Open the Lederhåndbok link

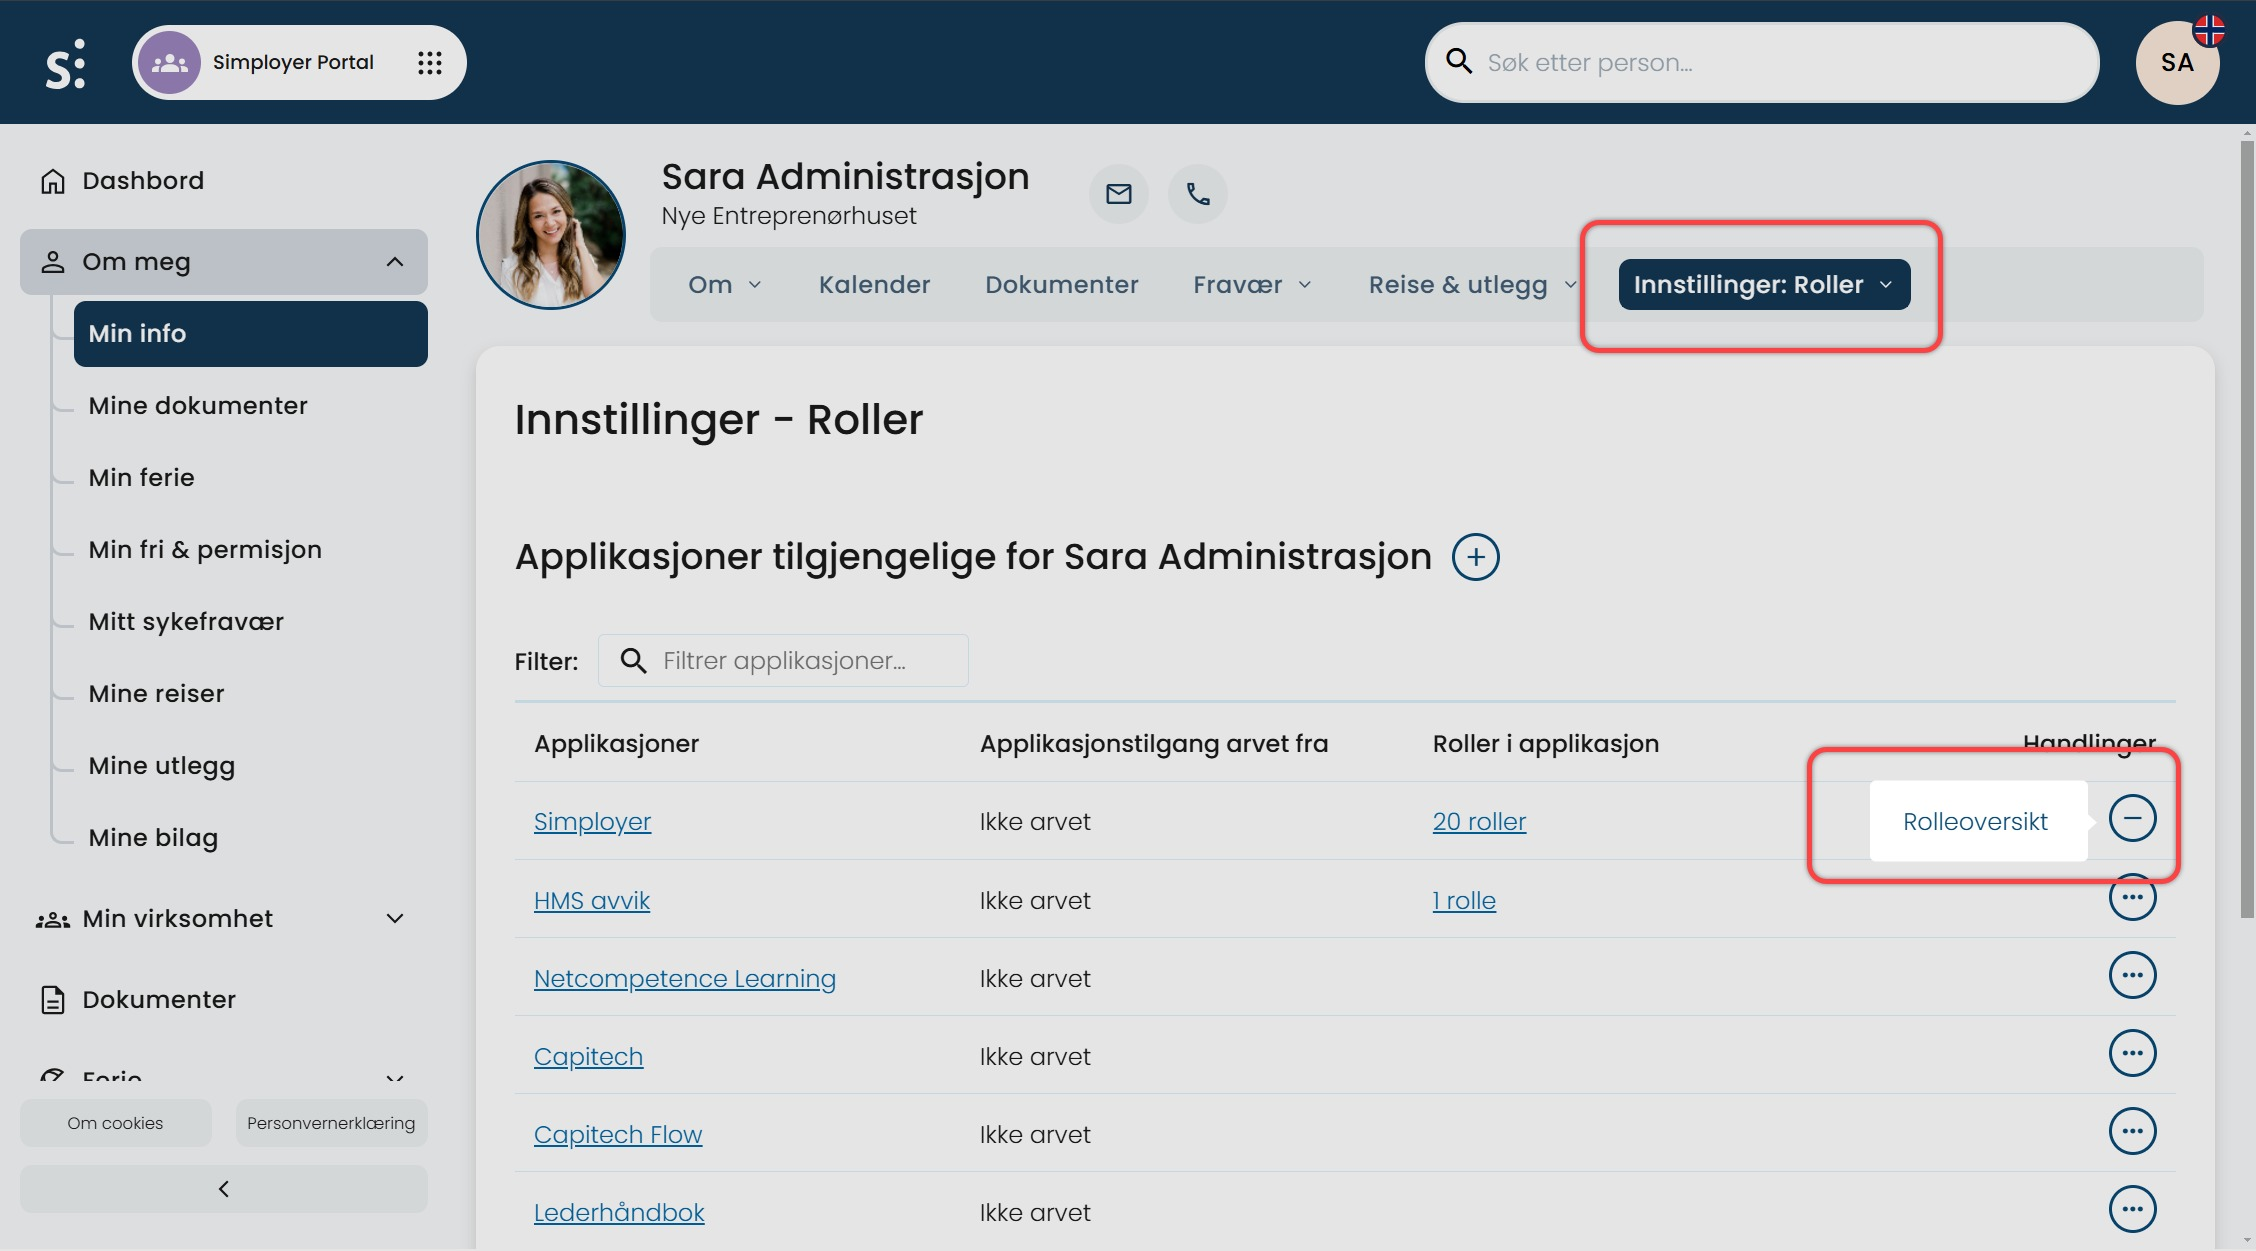(619, 1213)
